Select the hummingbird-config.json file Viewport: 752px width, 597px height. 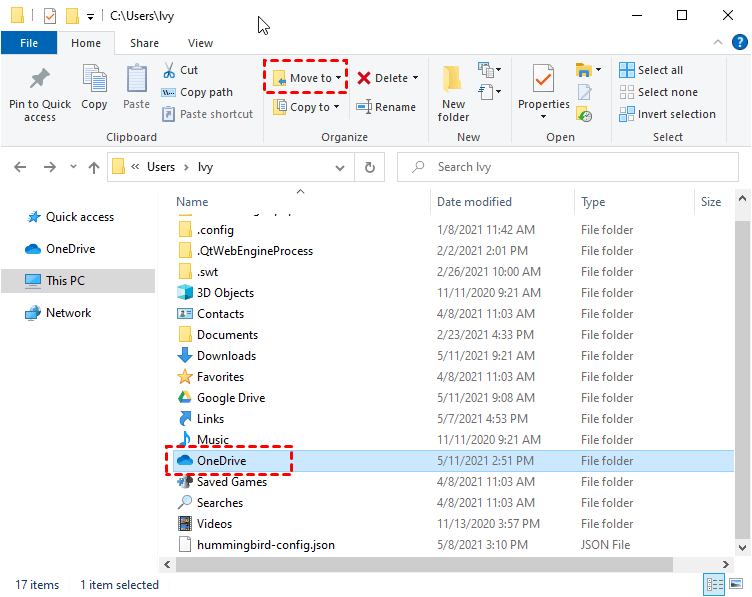pyautogui.click(x=256, y=545)
